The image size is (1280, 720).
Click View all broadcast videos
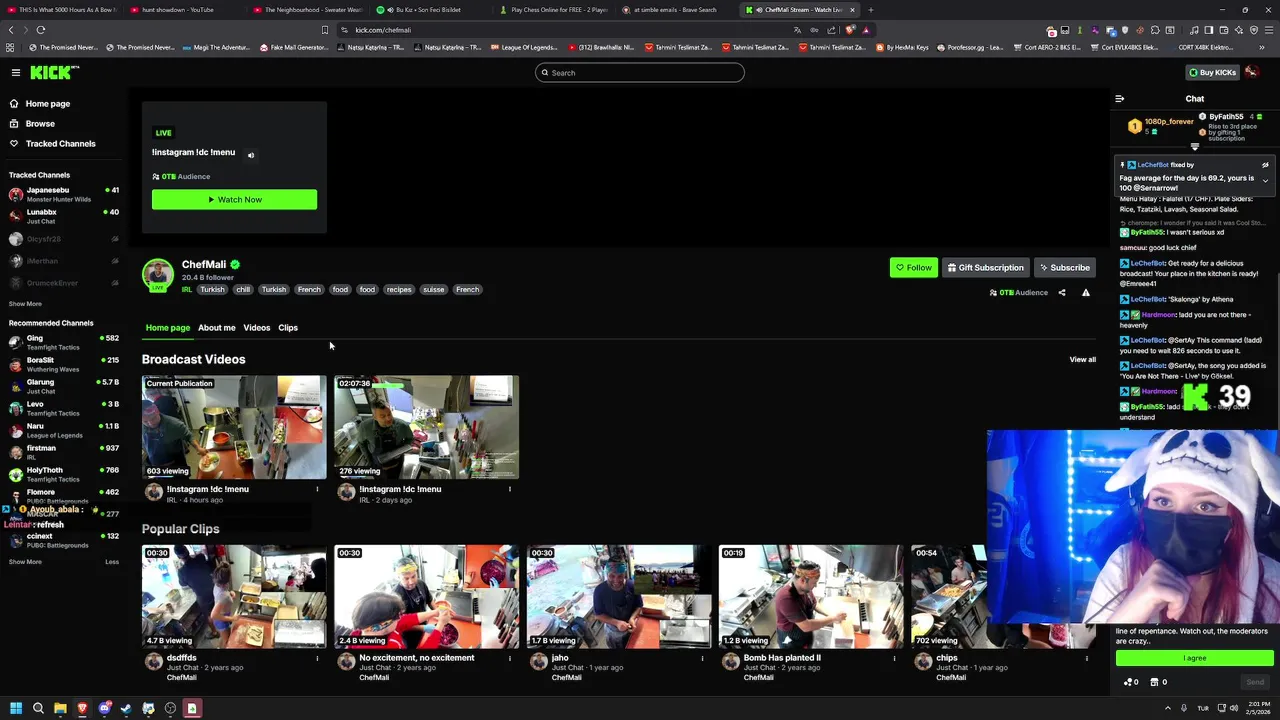(1083, 360)
